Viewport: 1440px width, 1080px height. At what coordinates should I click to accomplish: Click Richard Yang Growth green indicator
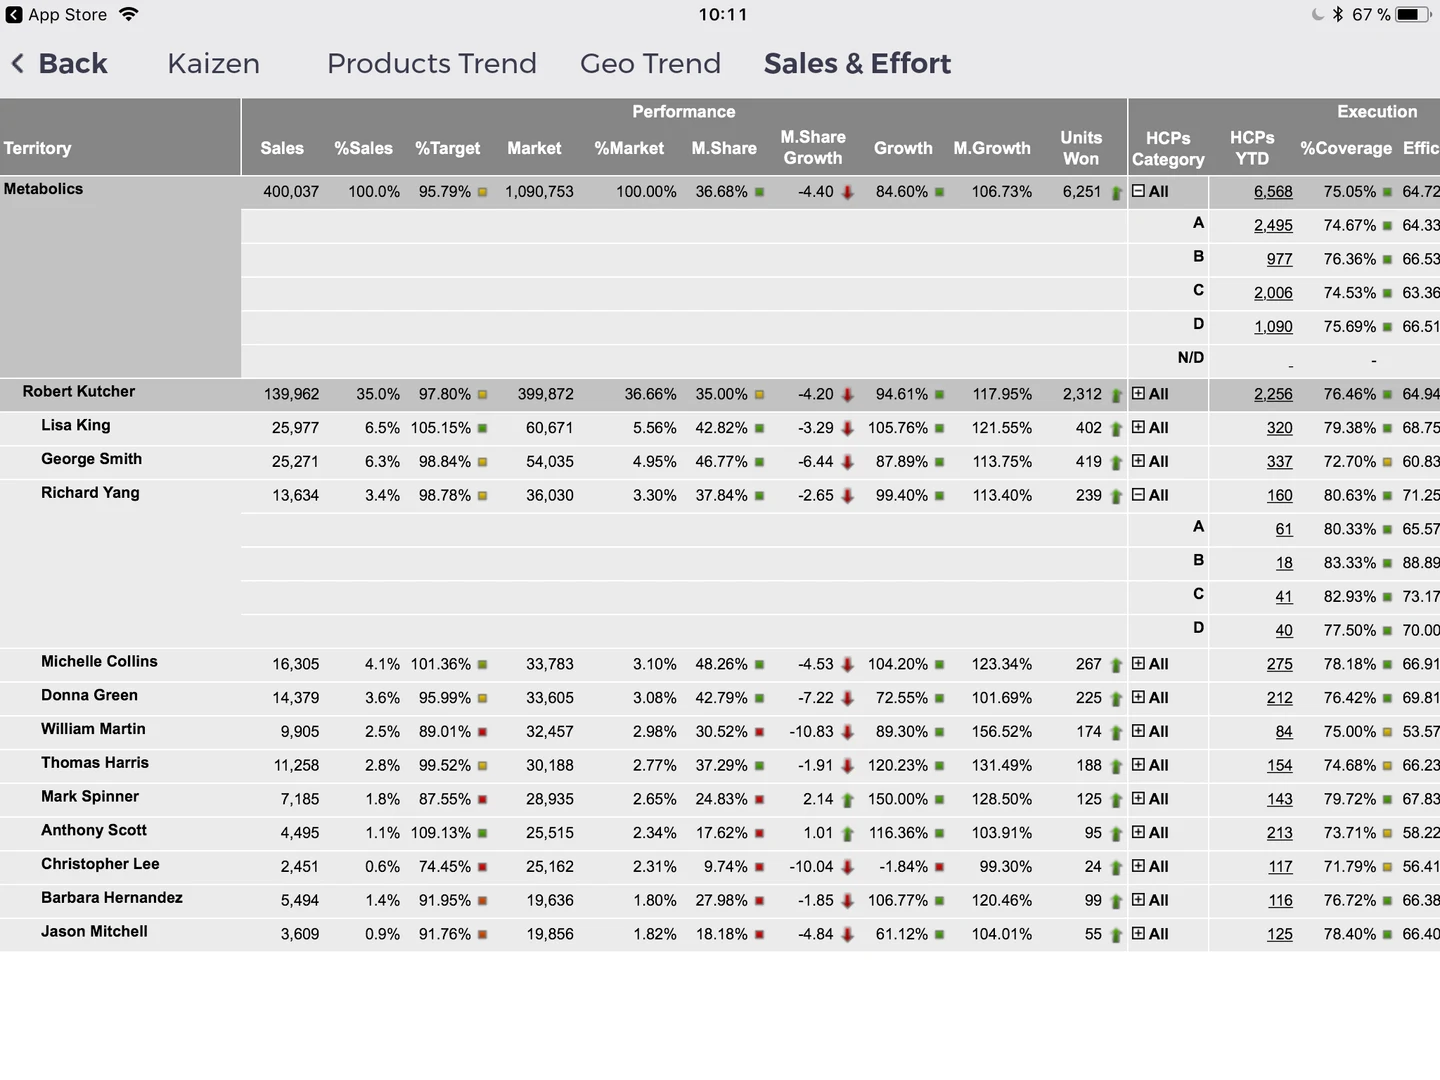939,496
